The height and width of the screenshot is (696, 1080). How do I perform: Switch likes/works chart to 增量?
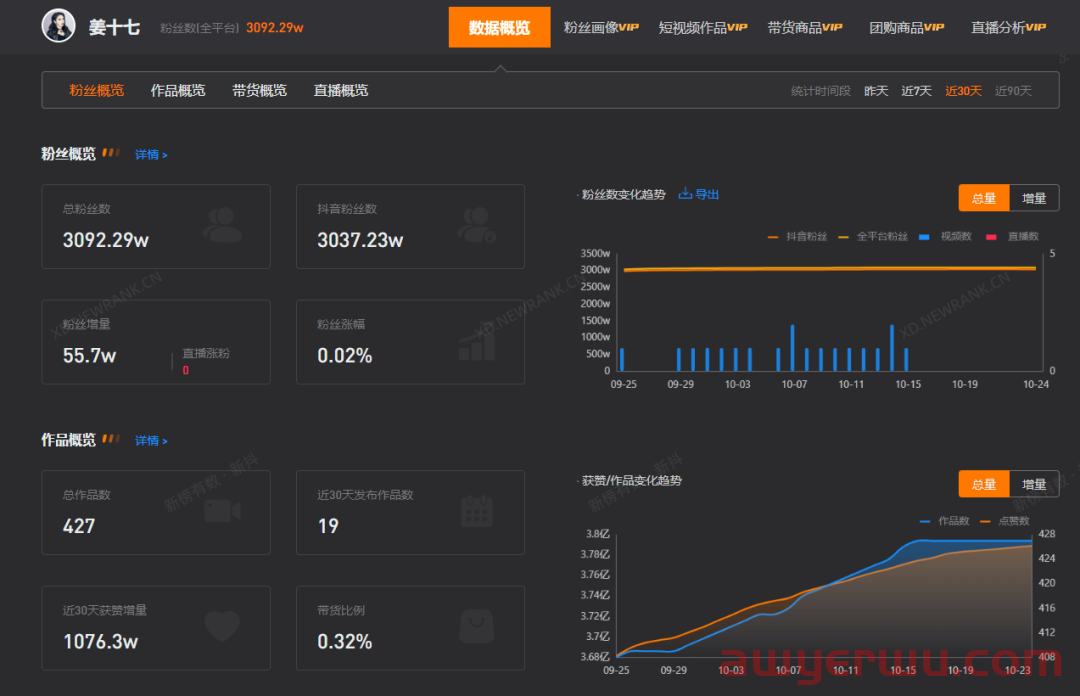(x=1034, y=484)
